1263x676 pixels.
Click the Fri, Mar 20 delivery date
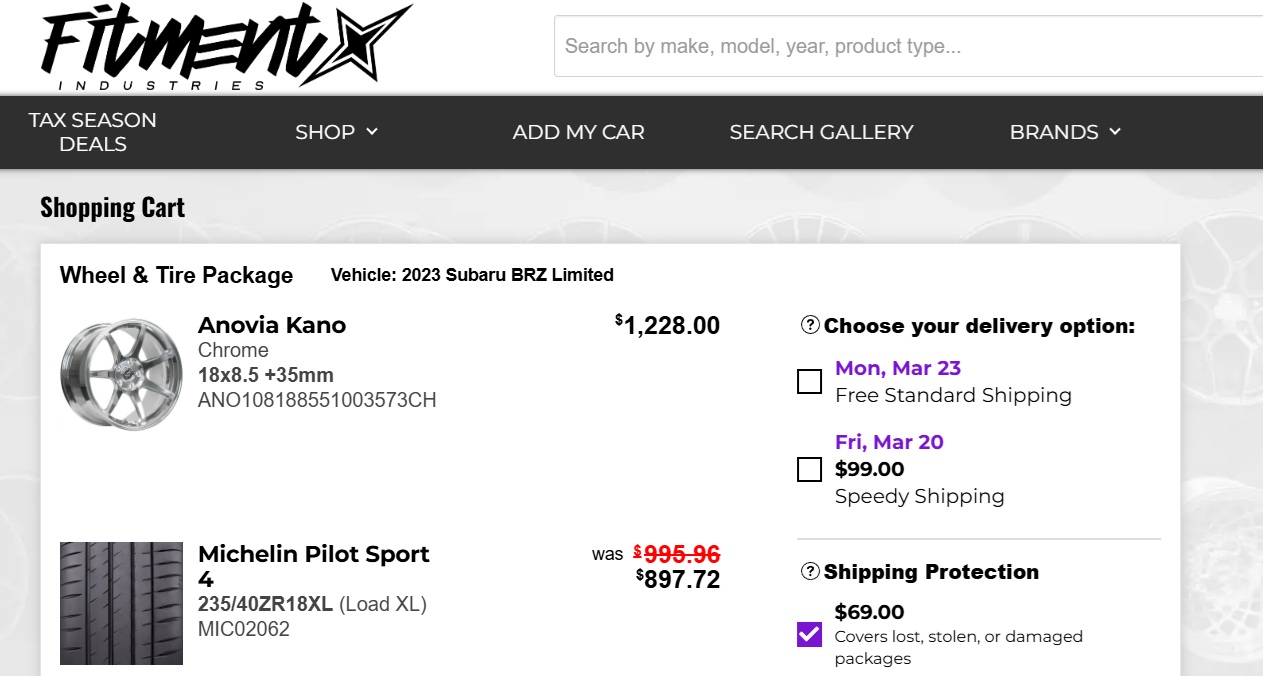click(x=889, y=442)
